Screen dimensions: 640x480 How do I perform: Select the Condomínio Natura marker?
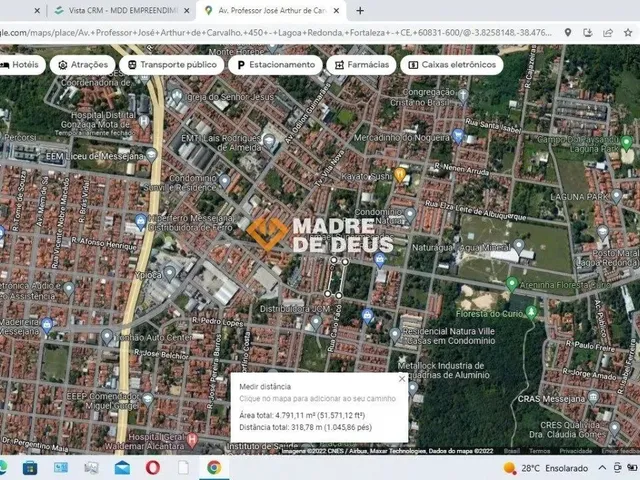click(x=410, y=214)
